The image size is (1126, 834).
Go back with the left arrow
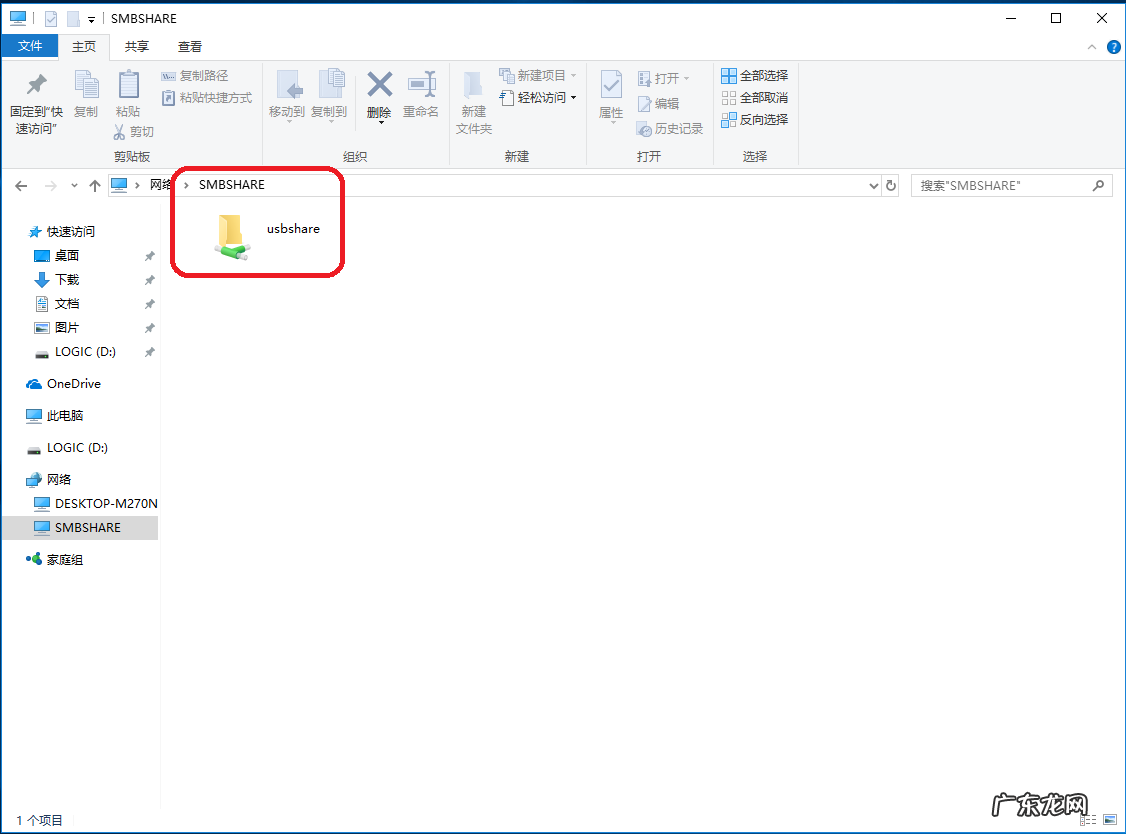pos(22,186)
